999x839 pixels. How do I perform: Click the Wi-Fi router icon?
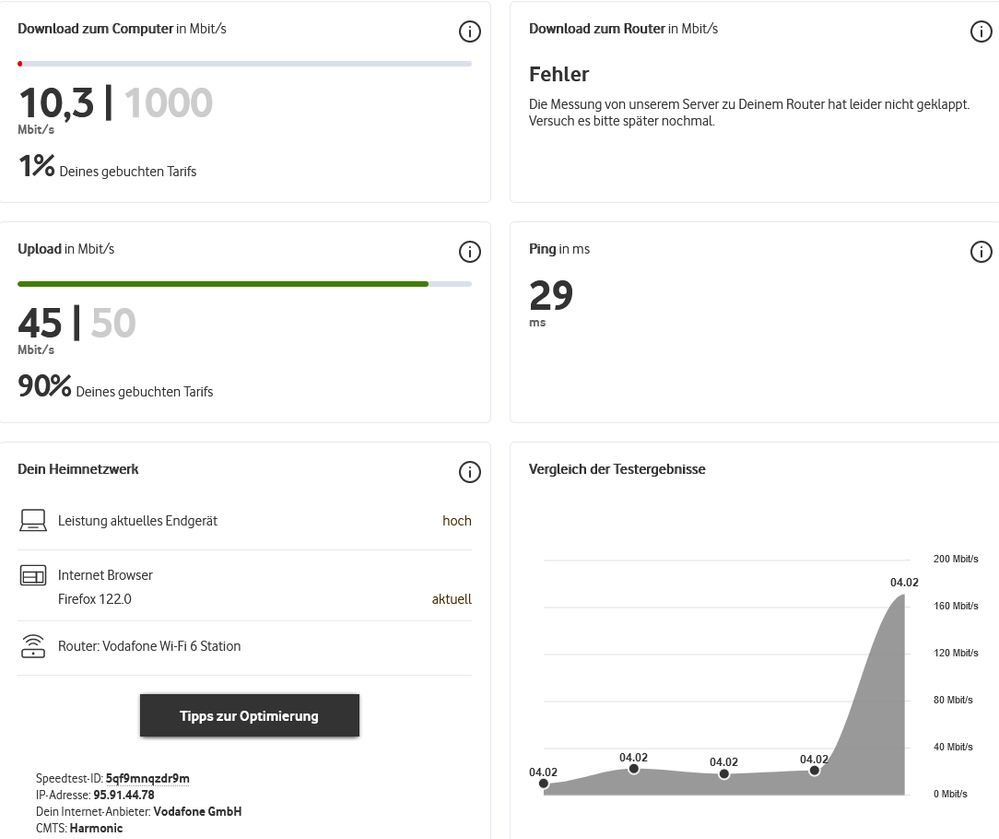tap(33, 646)
